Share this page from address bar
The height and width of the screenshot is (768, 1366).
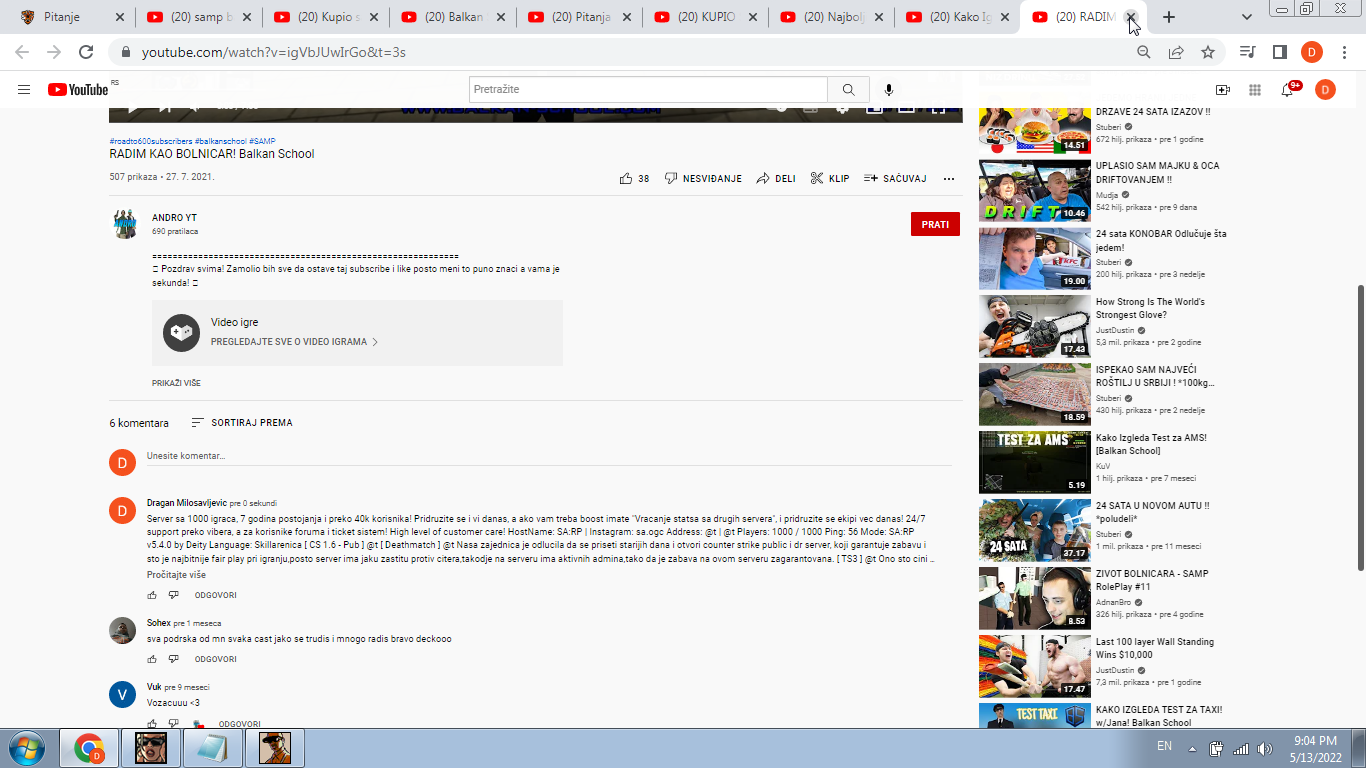(1176, 52)
